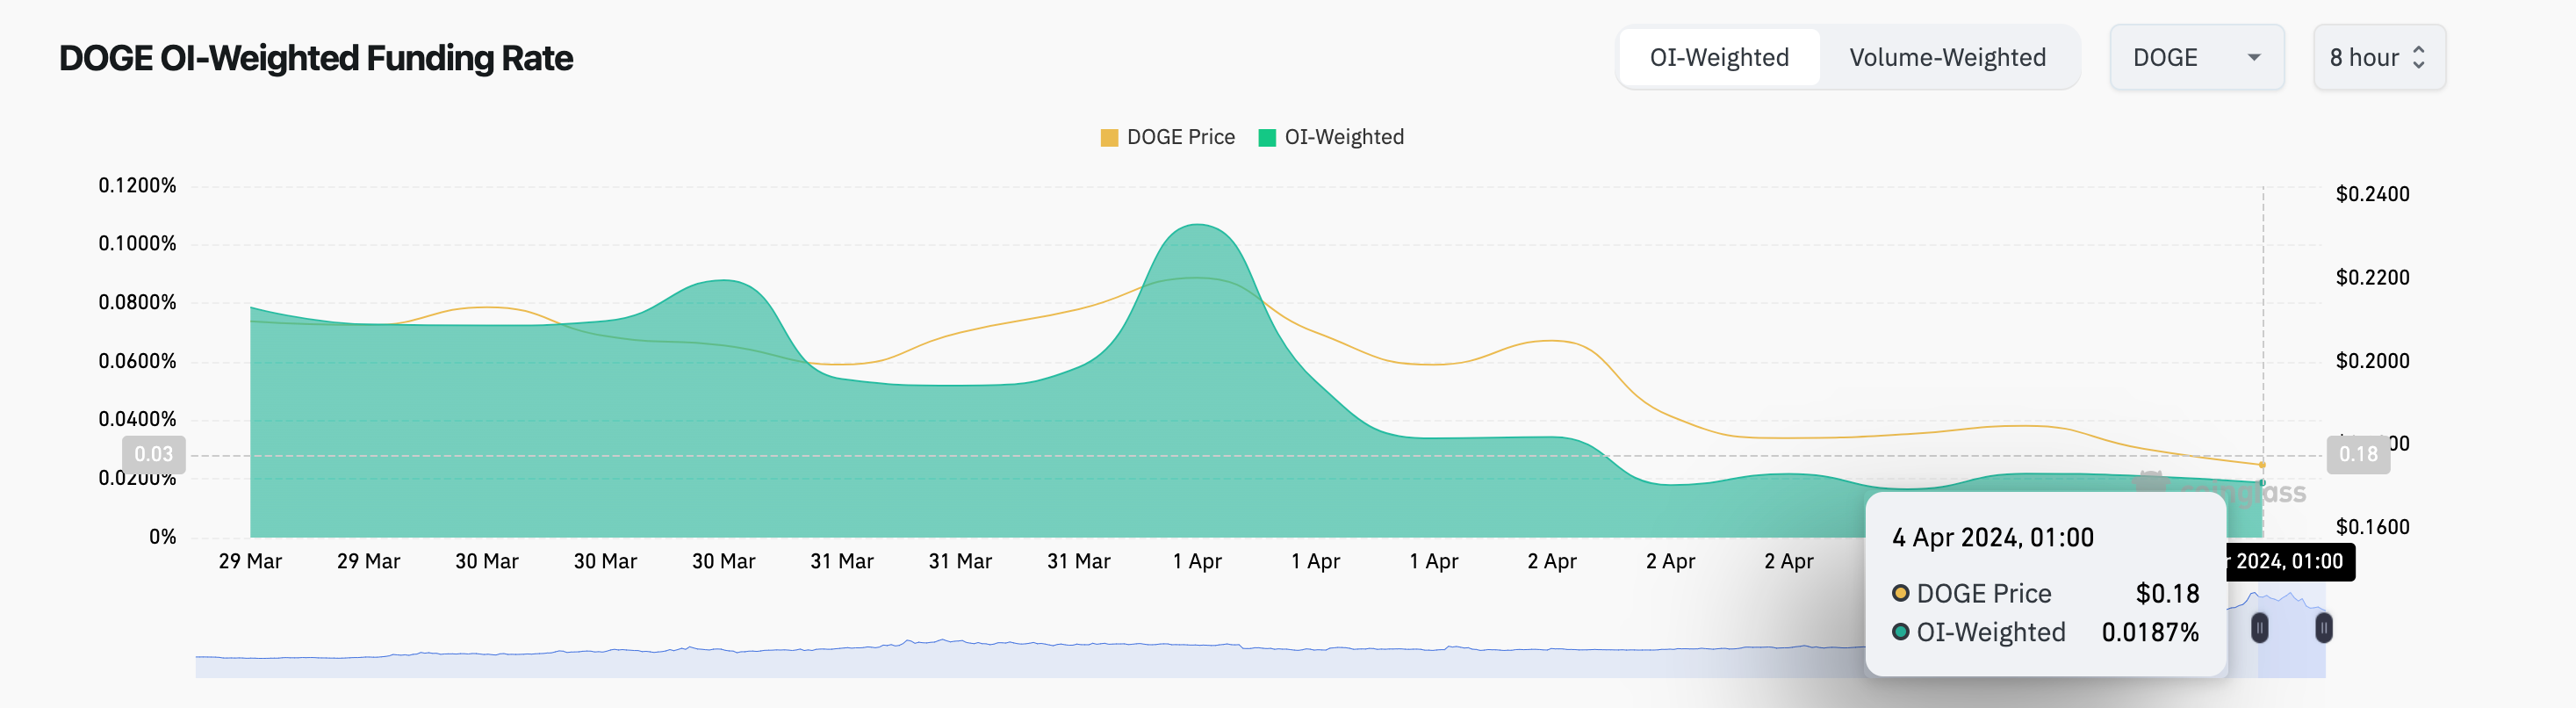The height and width of the screenshot is (708, 2576).
Task: Click the up-down arrows beside 8 hour
Action: [2418, 58]
